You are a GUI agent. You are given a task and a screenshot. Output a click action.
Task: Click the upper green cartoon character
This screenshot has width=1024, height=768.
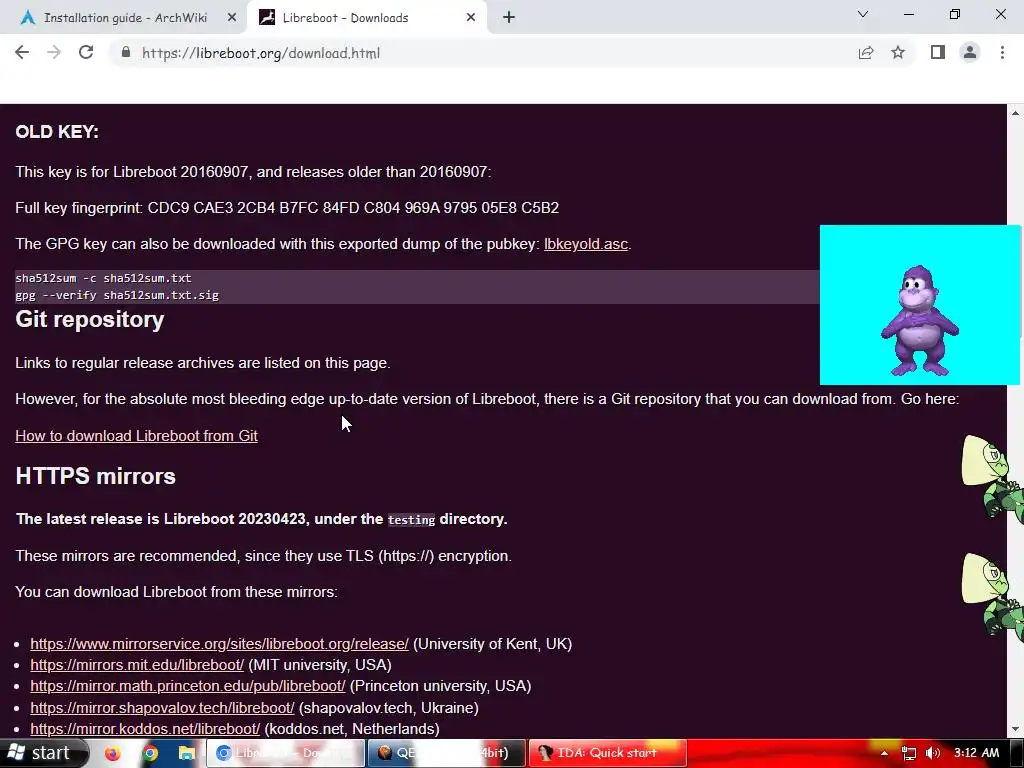pos(991,480)
